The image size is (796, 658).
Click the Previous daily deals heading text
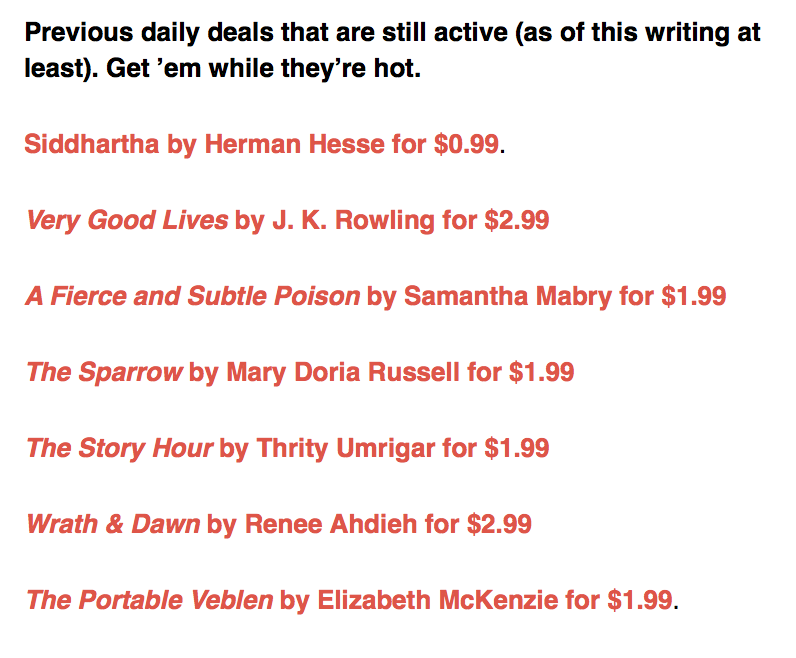click(392, 50)
